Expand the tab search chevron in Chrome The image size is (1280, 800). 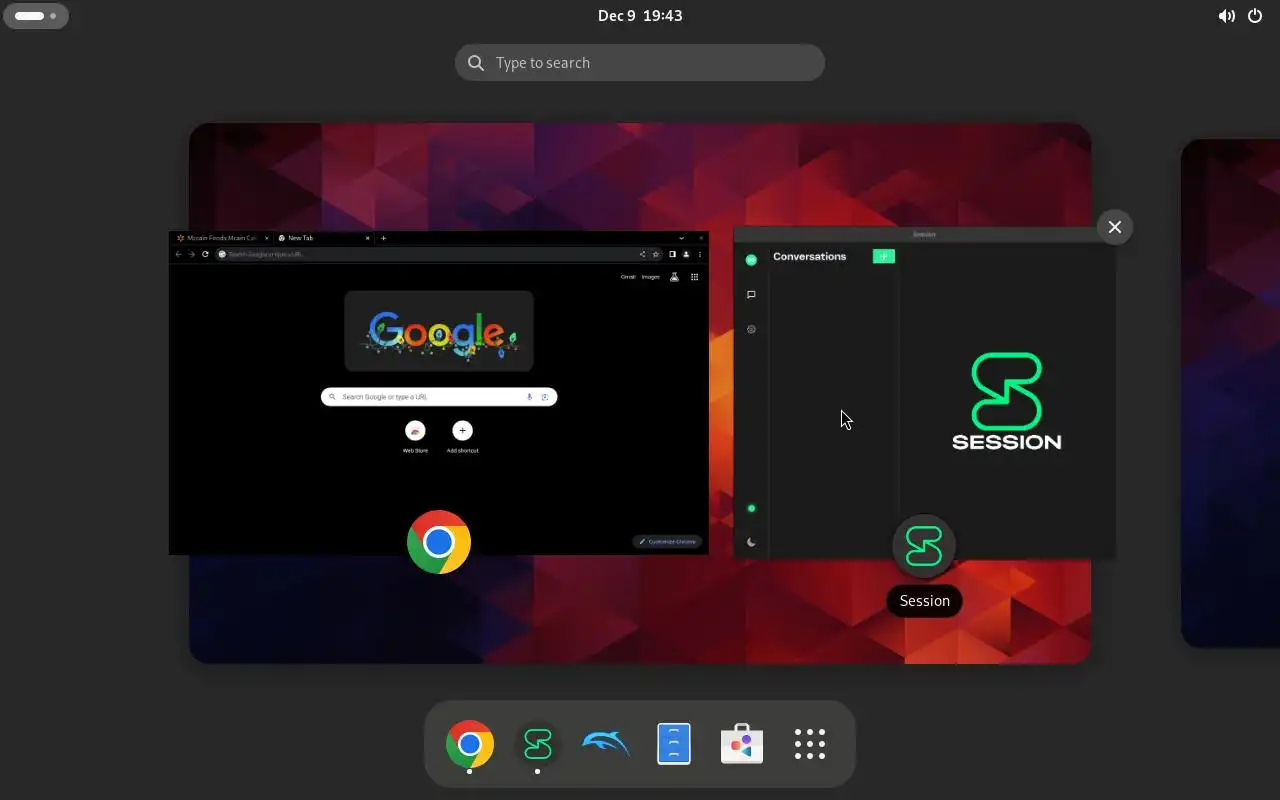(x=681, y=238)
